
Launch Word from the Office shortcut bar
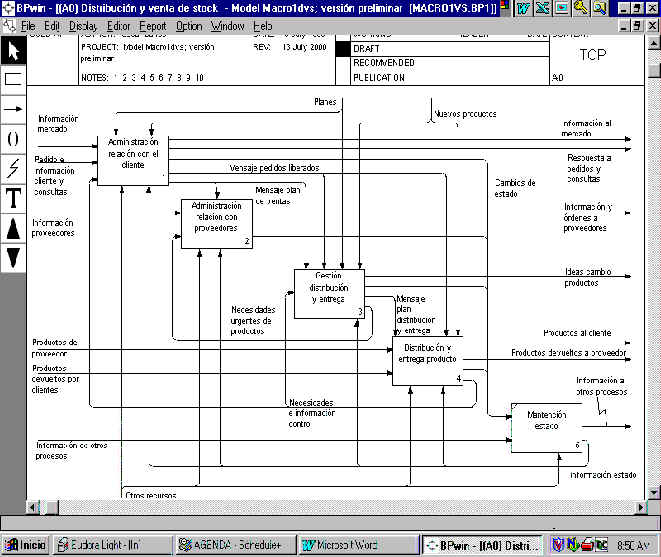pos(523,8)
